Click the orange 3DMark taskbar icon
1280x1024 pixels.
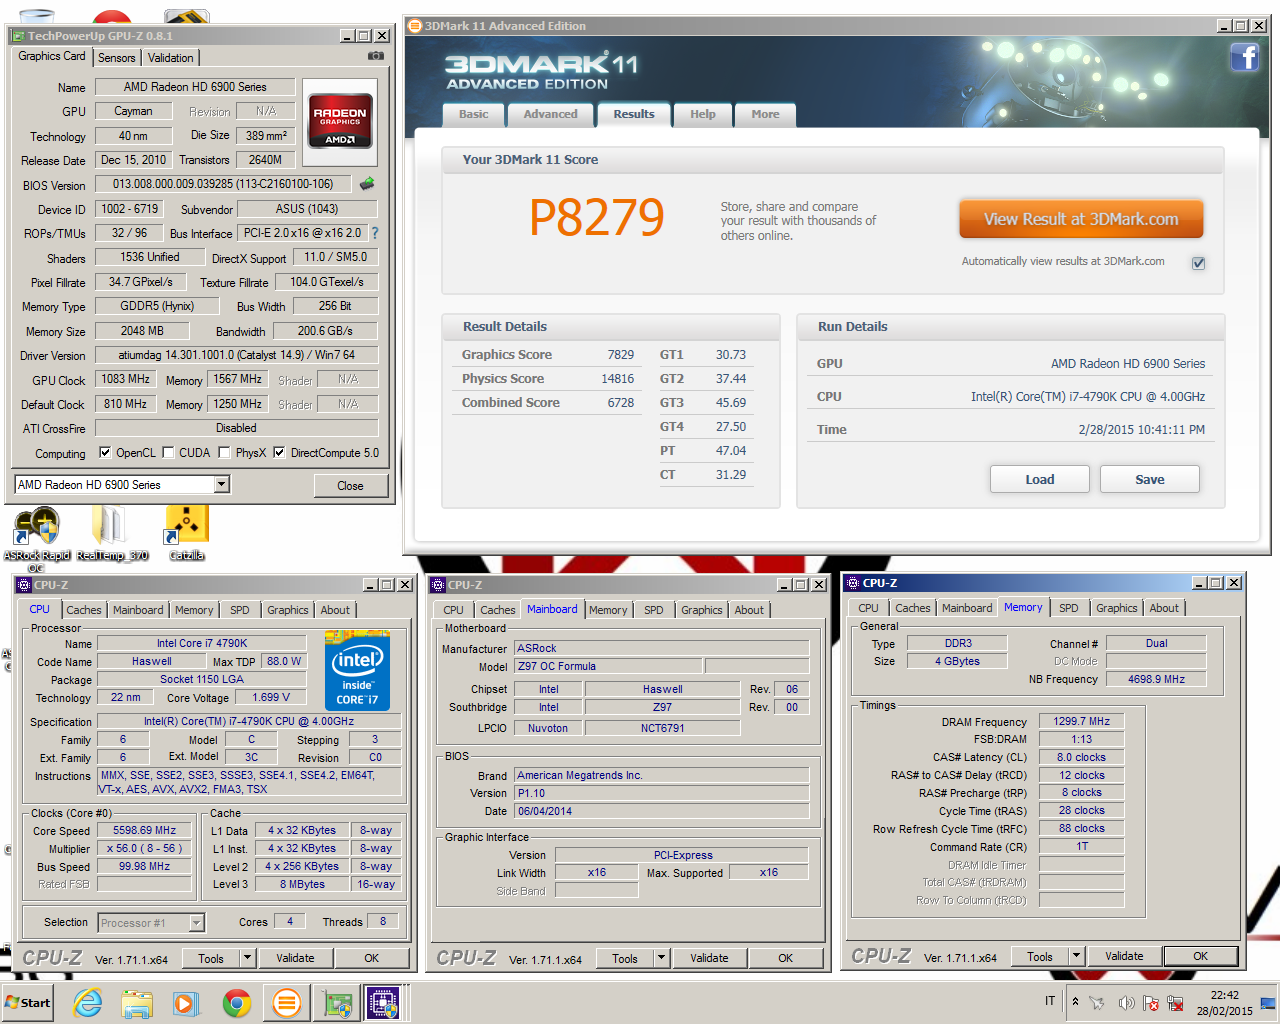coord(286,1002)
